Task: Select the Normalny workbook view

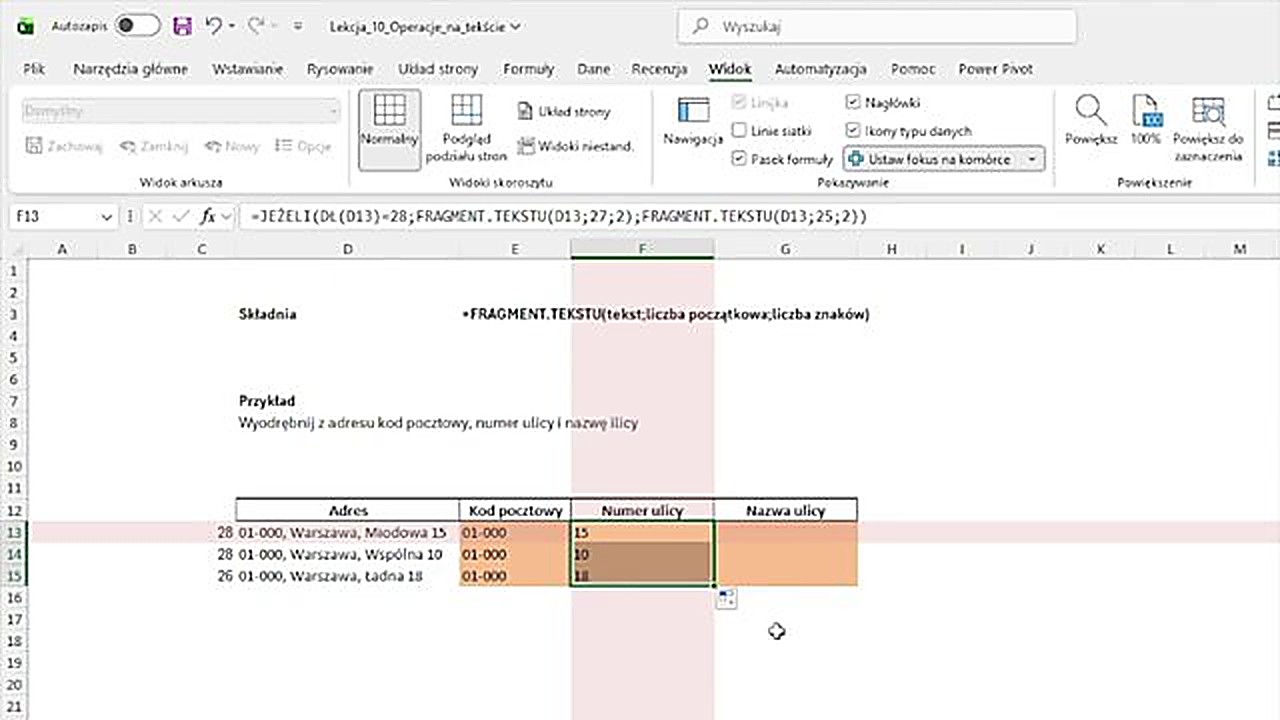Action: (389, 128)
